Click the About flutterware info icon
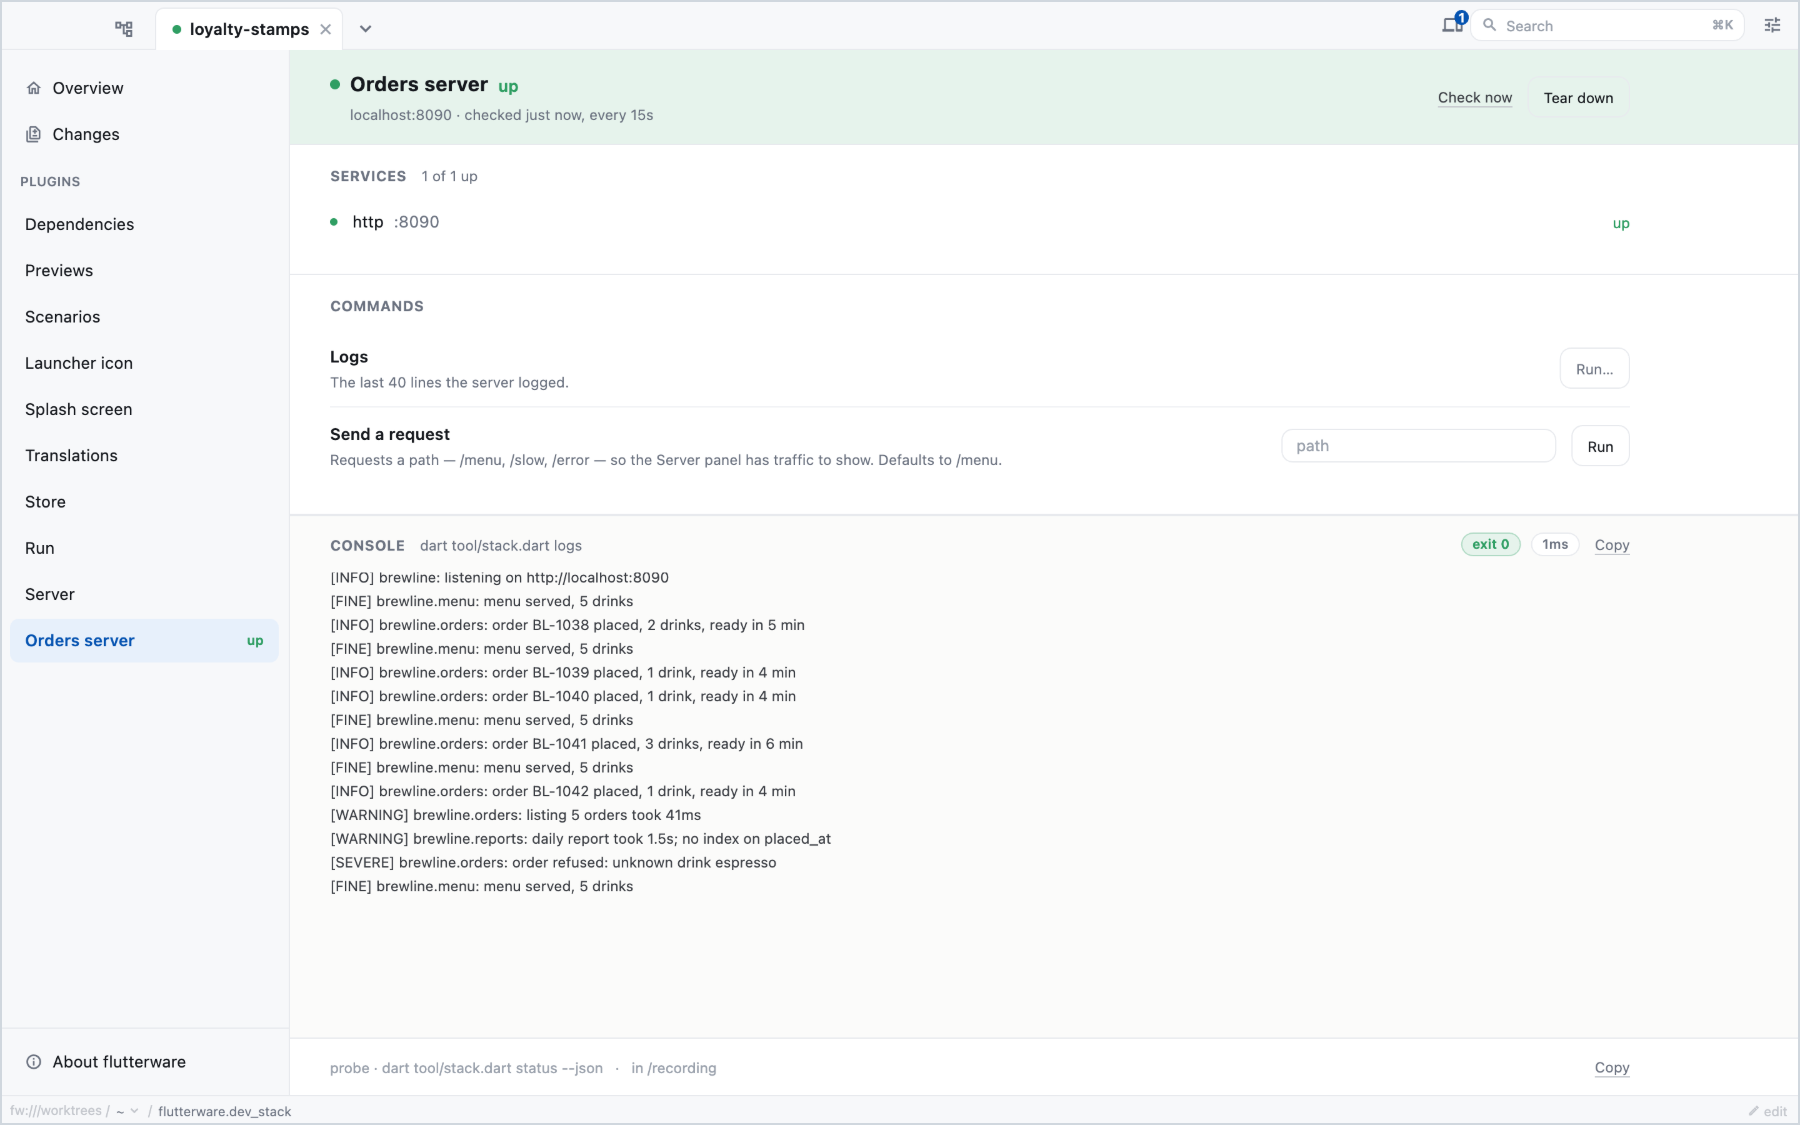This screenshot has width=1800, height=1125. pyautogui.click(x=33, y=1062)
